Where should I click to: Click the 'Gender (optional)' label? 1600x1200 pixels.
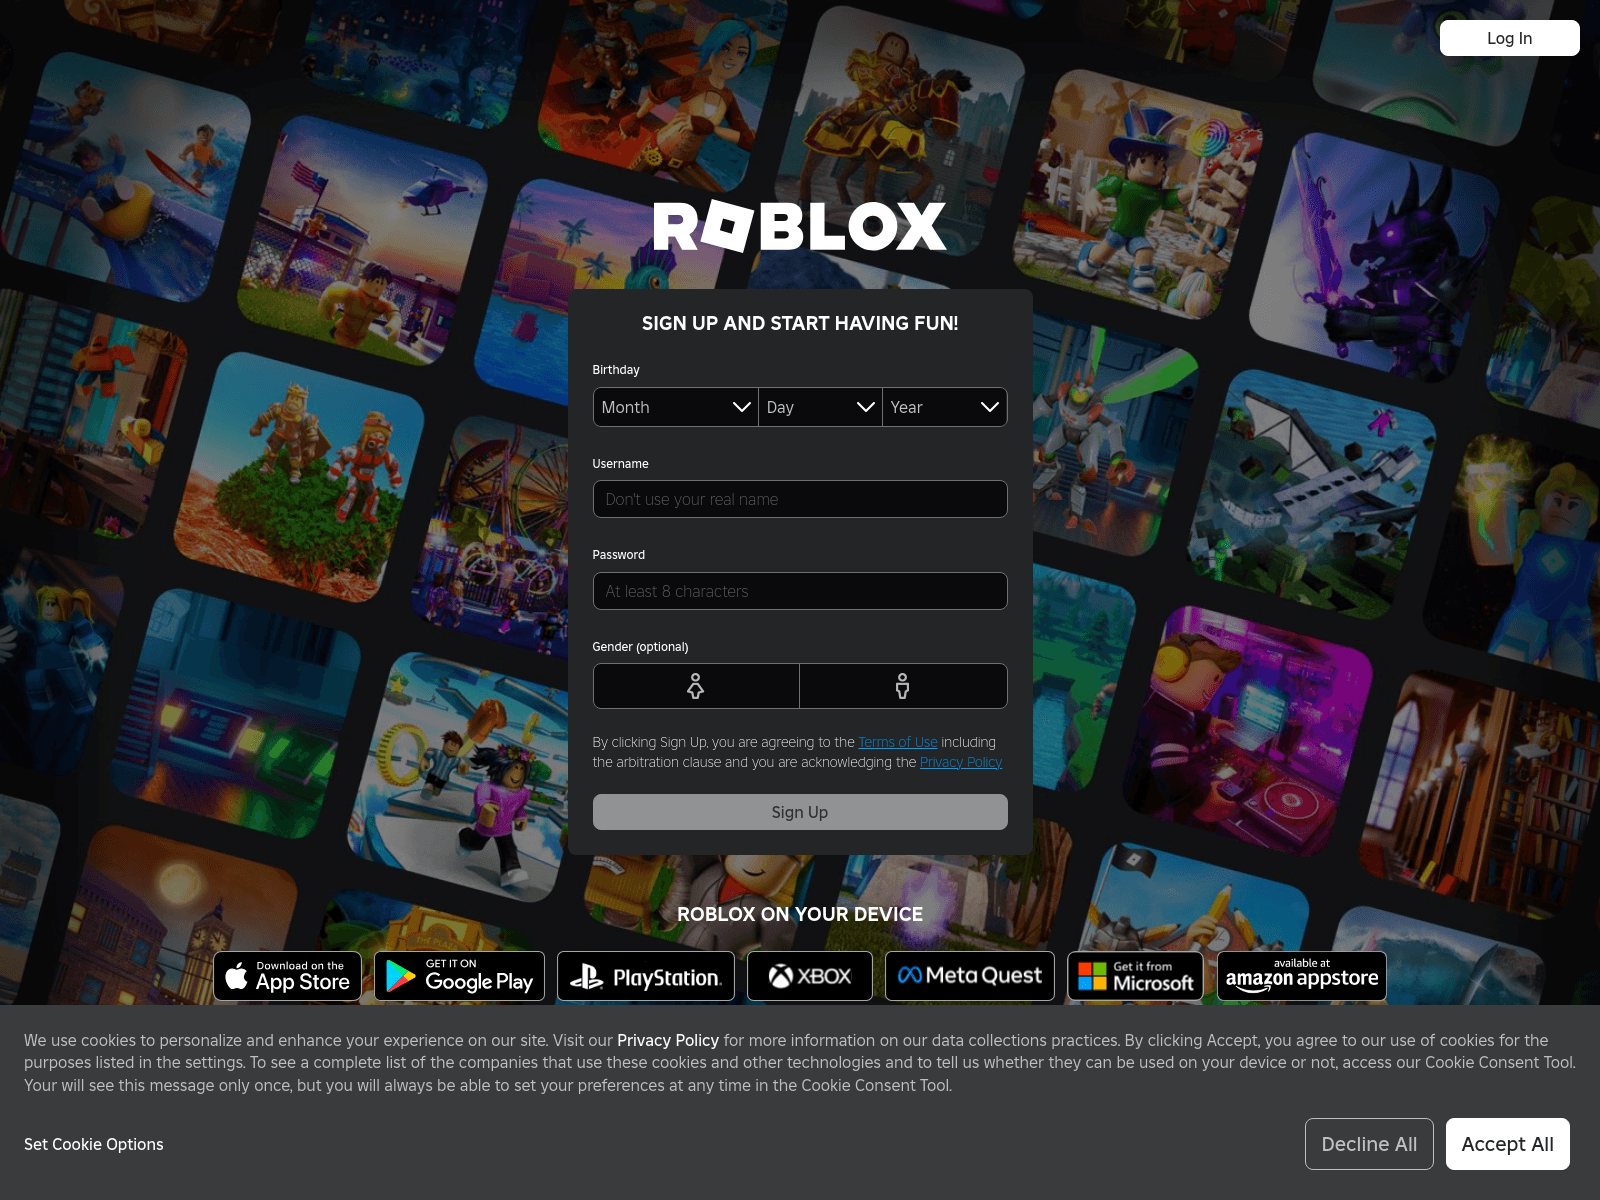click(640, 647)
